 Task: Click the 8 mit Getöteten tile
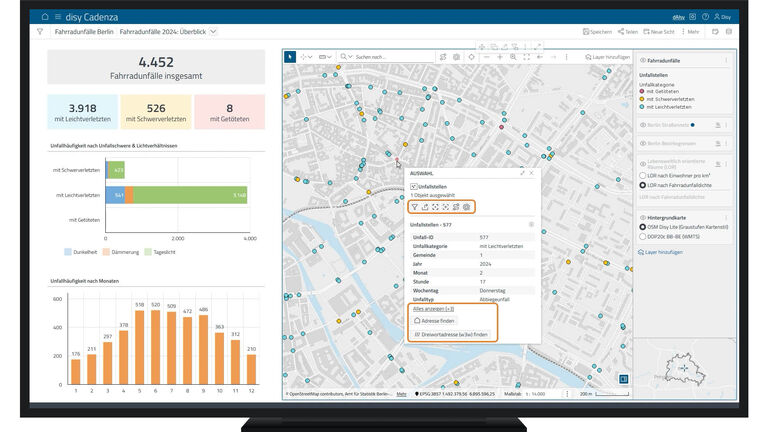click(230, 112)
